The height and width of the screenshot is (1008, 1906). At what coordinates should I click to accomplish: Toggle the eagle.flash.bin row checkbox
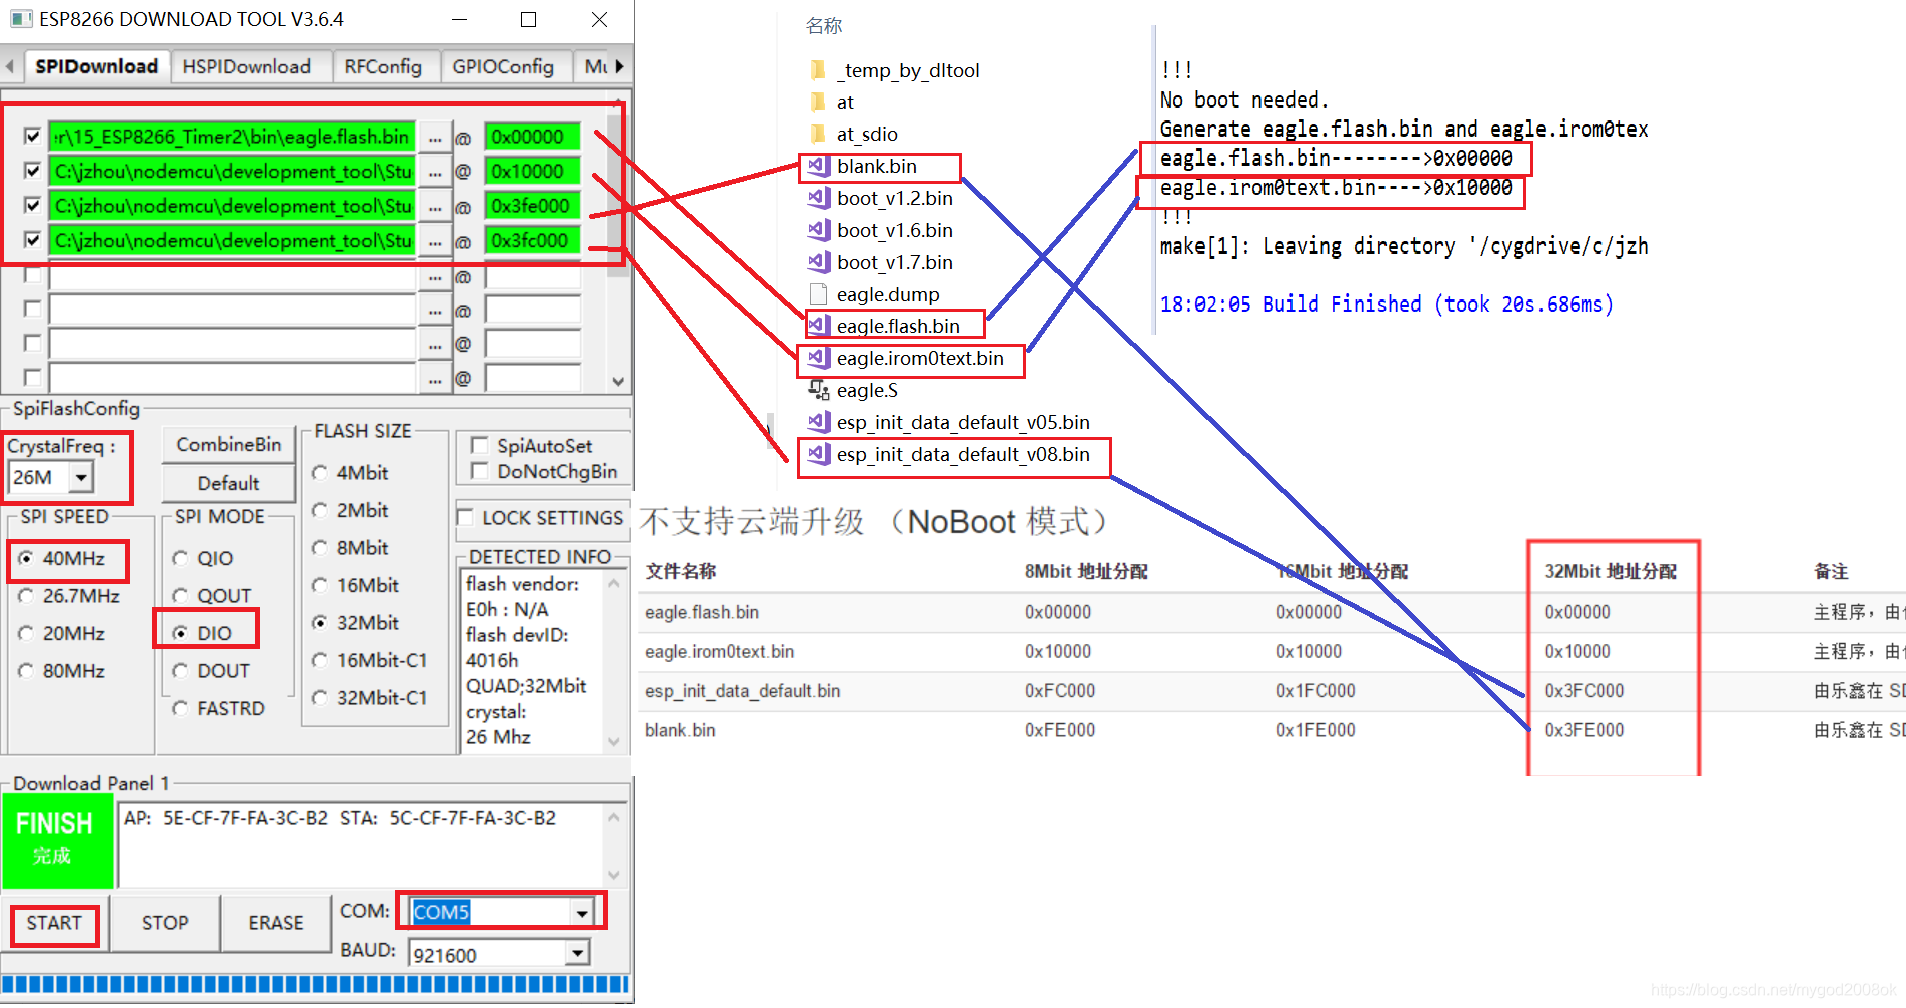pyautogui.click(x=33, y=137)
